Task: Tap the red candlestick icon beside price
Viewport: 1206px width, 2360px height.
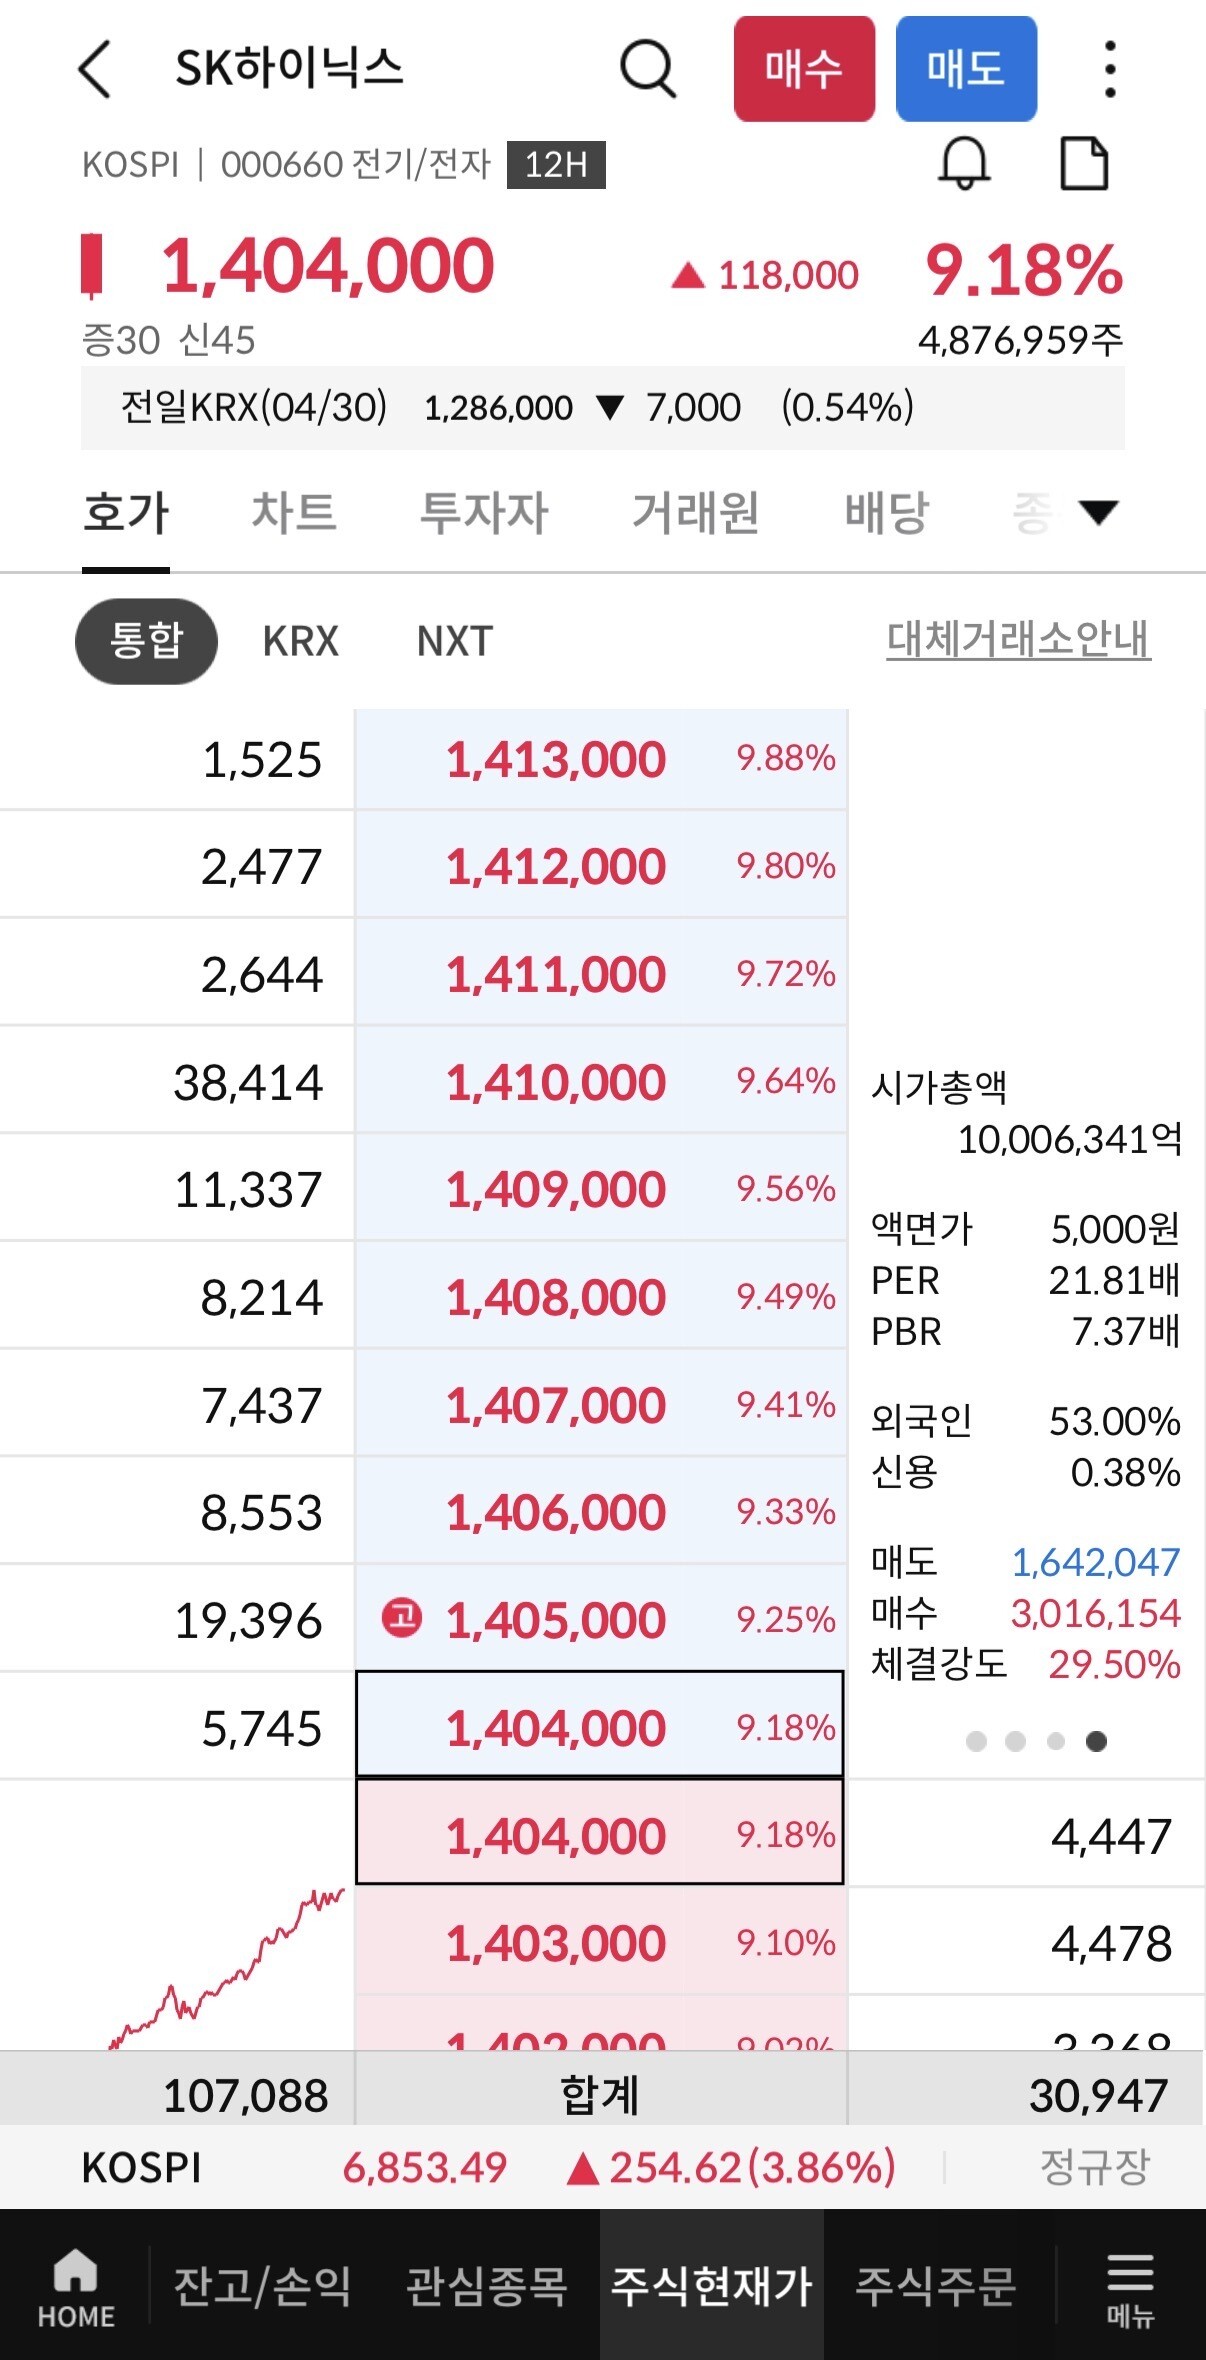Action: [x=91, y=266]
